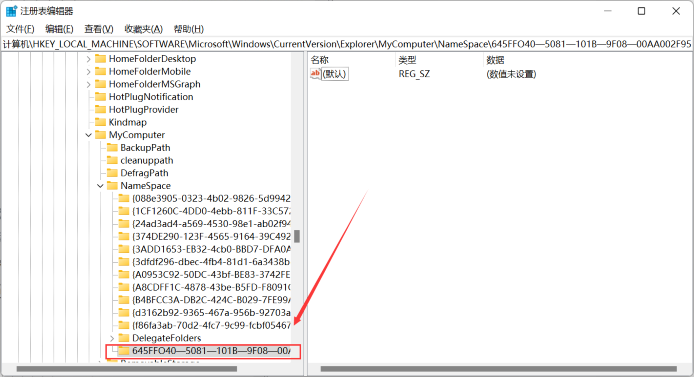Open the 文件(F) menu
The width and height of the screenshot is (694, 377).
point(20,29)
